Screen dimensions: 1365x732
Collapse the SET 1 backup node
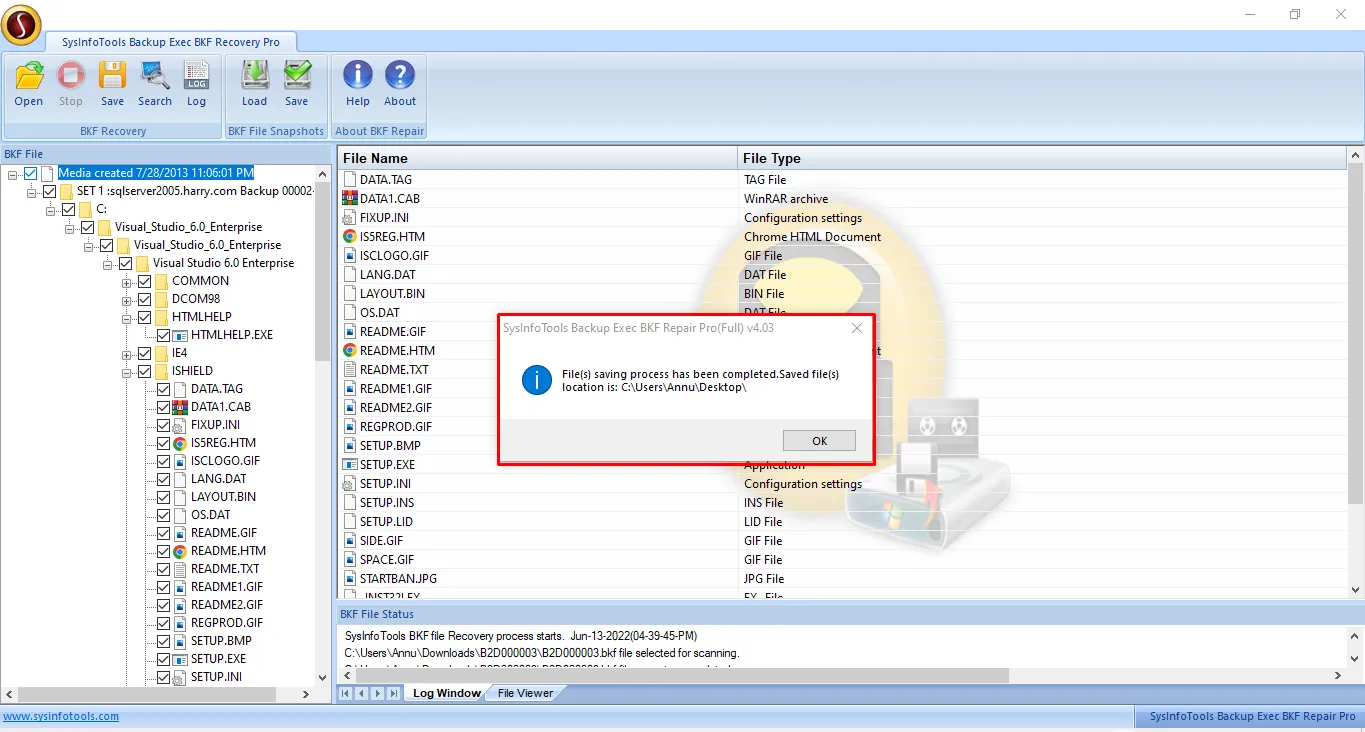(x=32, y=192)
